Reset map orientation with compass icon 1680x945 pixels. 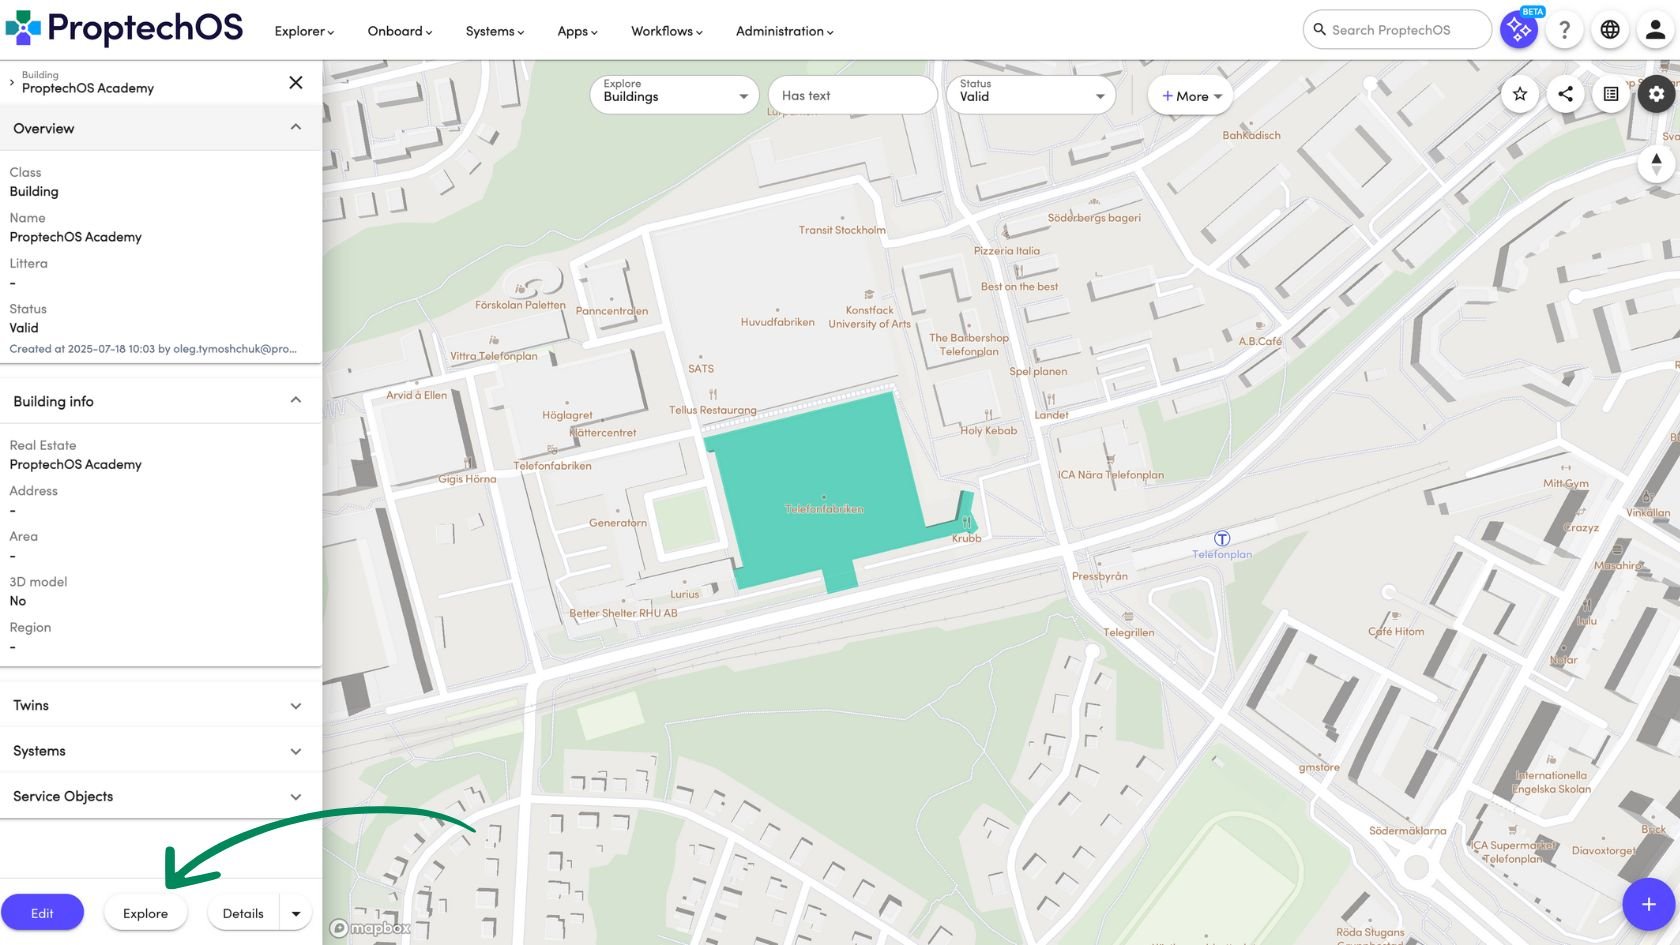[x=1656, y=163]
